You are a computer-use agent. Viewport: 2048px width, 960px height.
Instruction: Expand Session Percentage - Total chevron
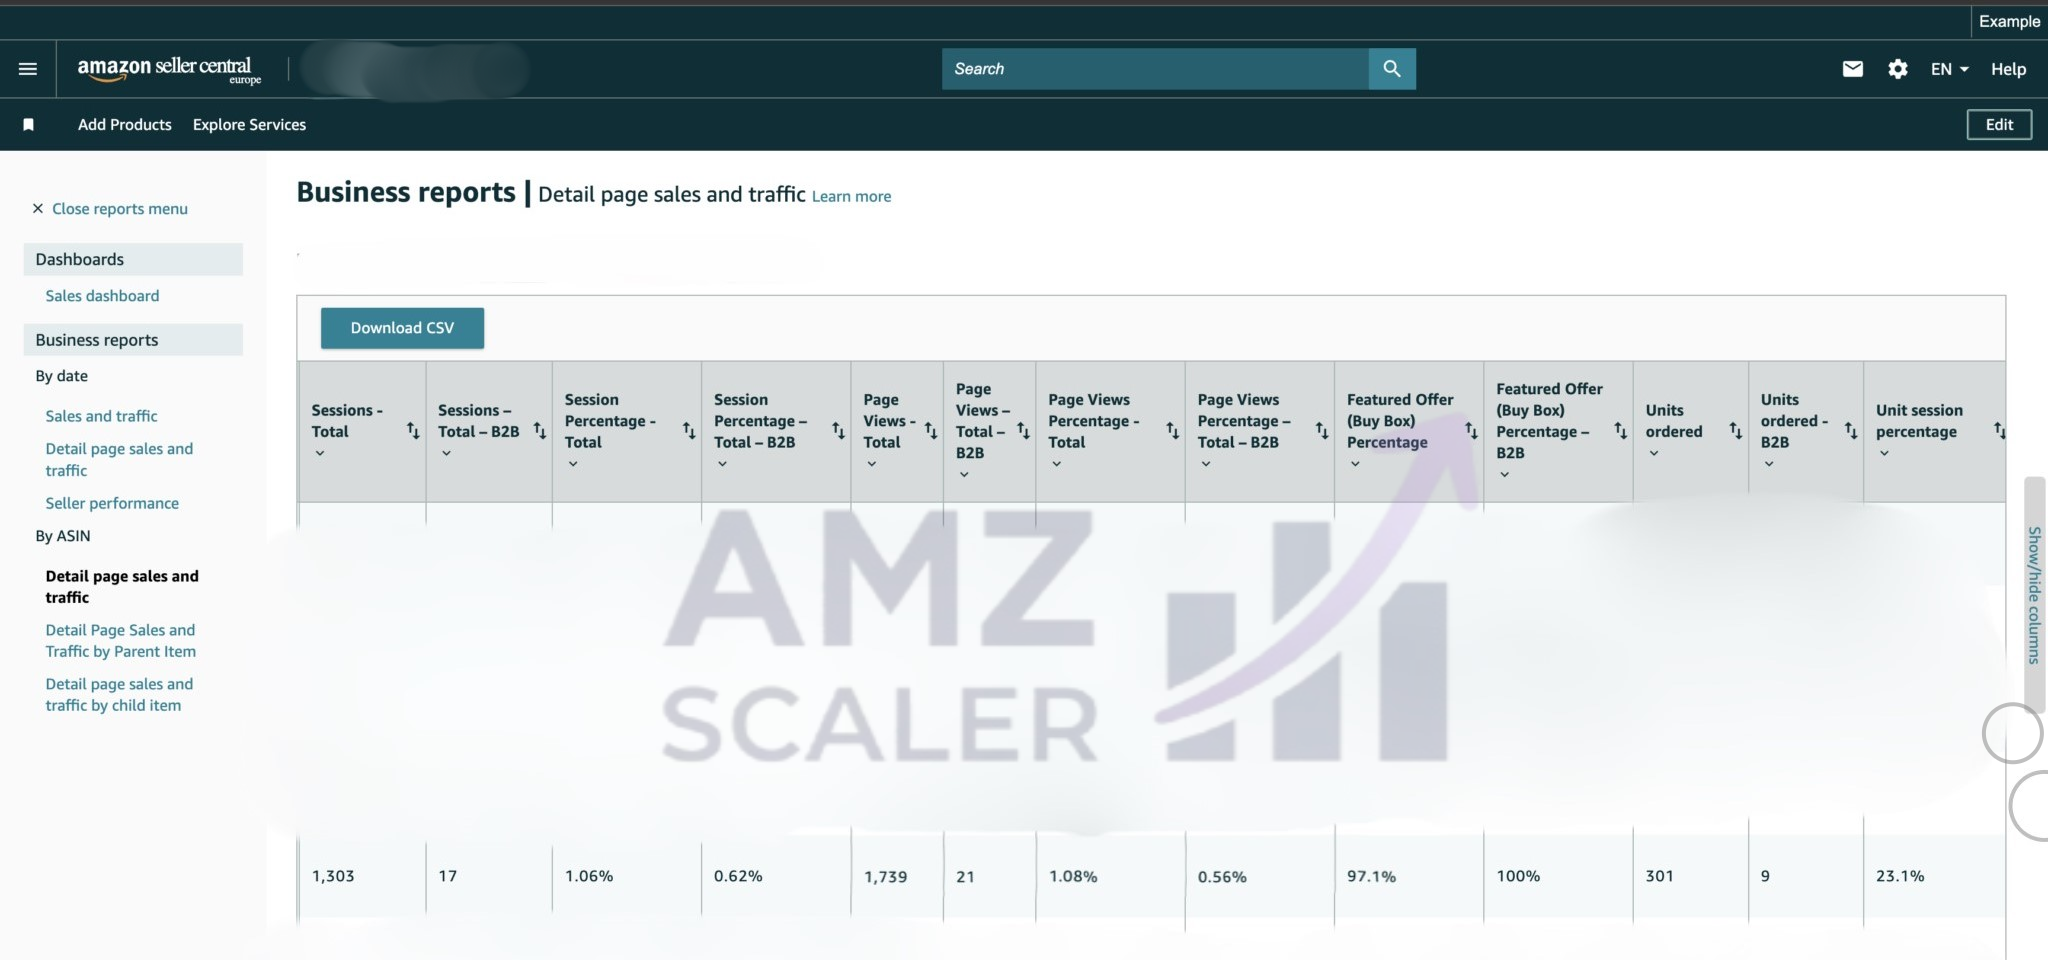[x=573, y=464]
